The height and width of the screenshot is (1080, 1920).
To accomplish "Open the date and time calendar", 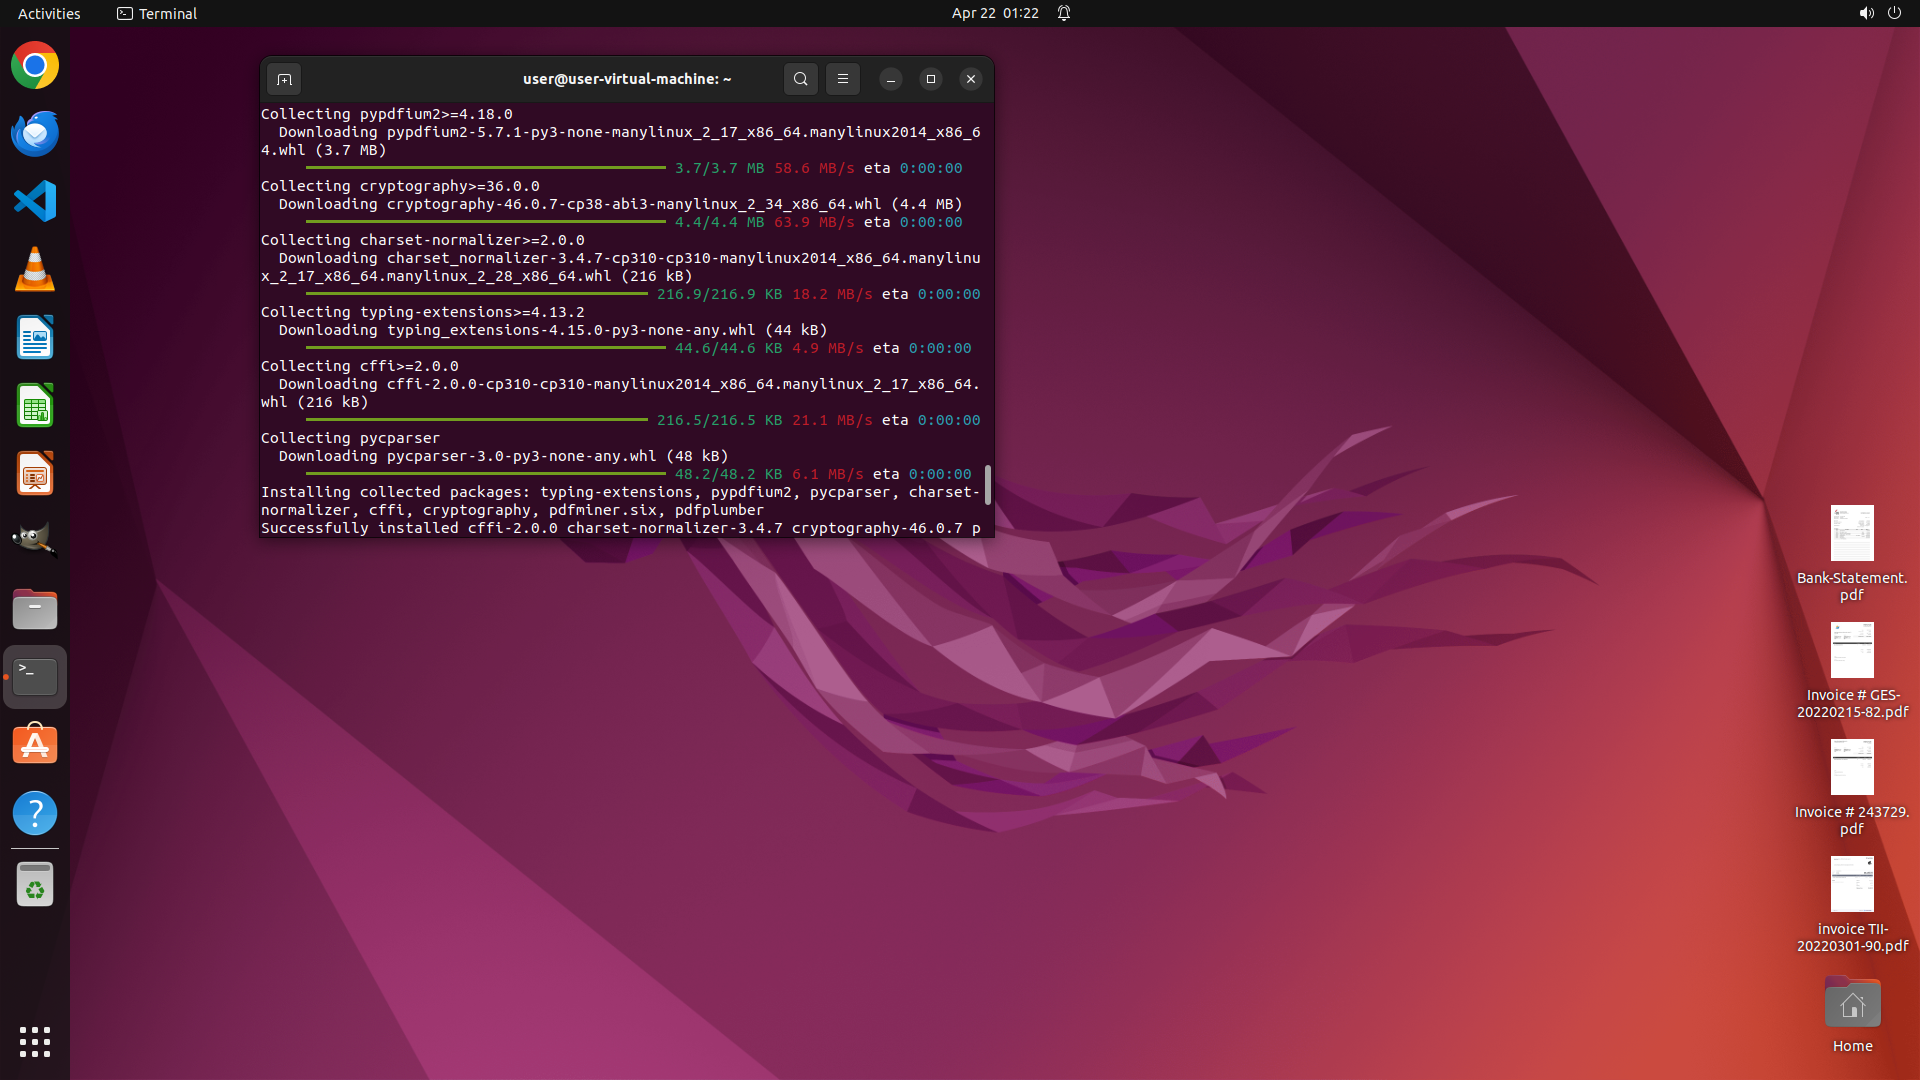I will pyautogui.click(x=994, y=13).
